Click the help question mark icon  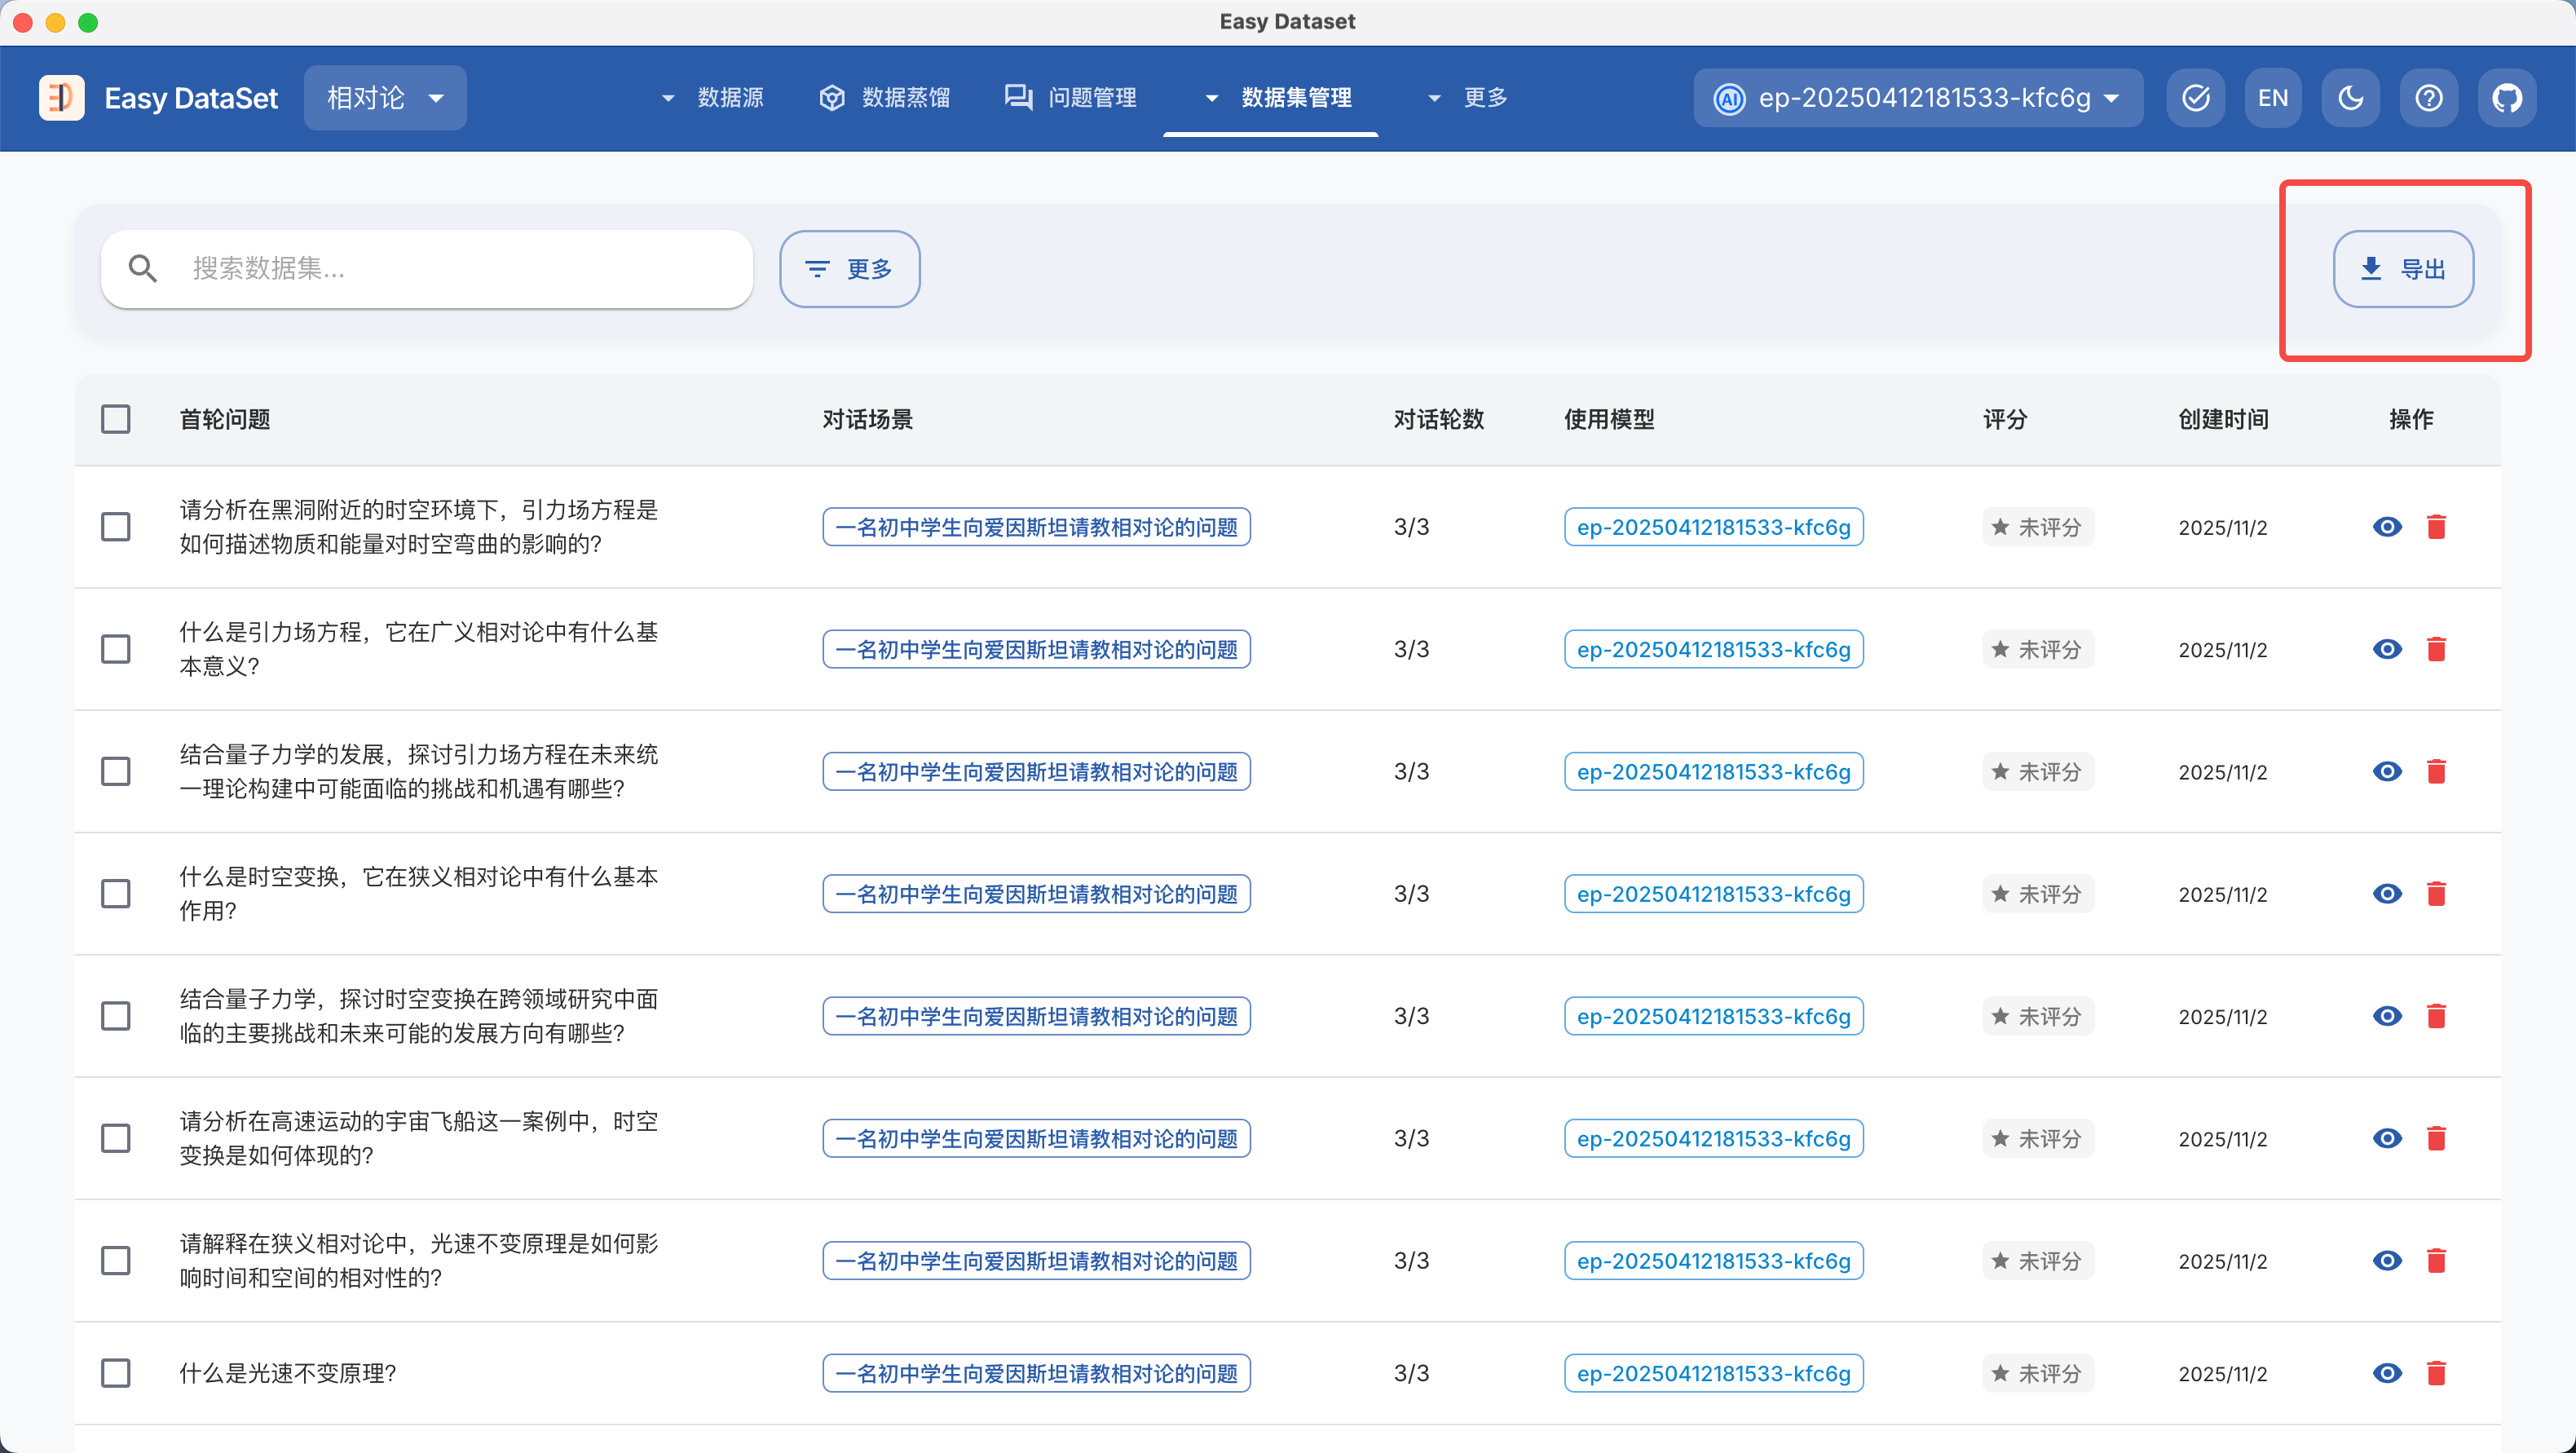(2428, 98)
